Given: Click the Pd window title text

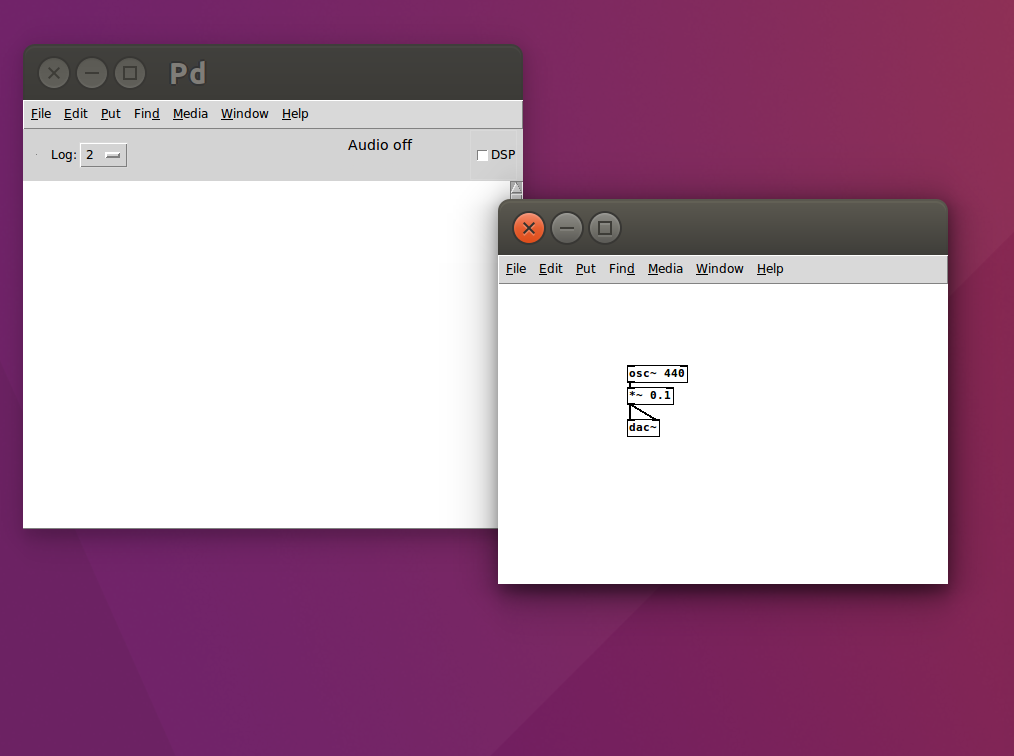Looking at the screenshot, I should [188, 73].
